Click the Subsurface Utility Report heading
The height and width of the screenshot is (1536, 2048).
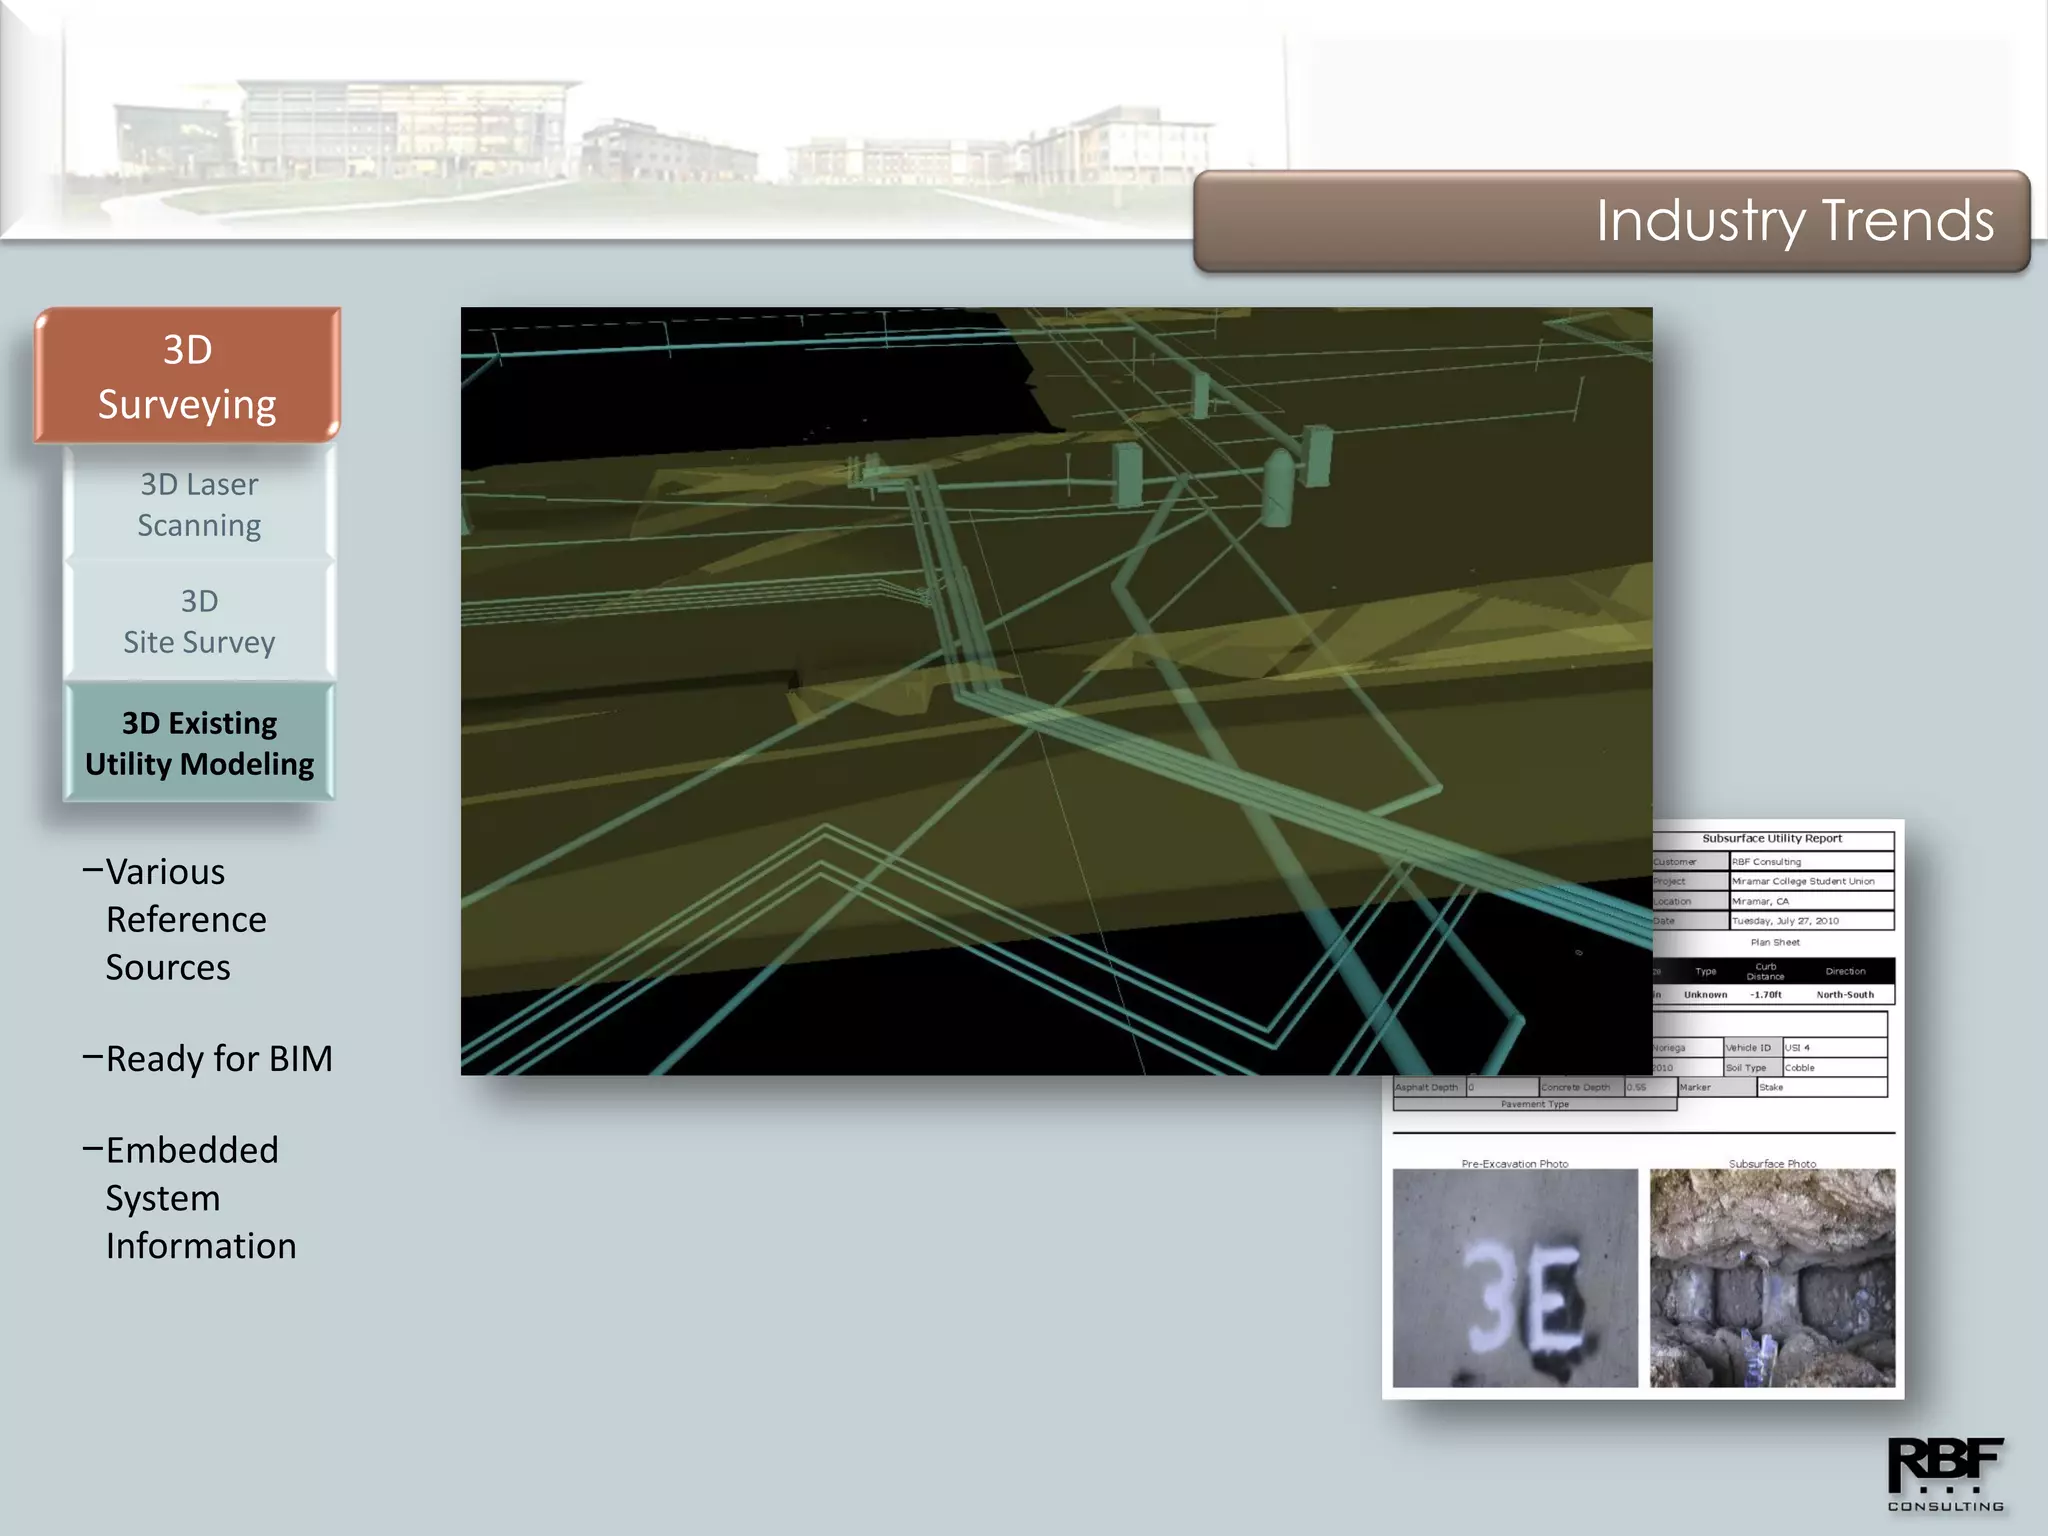pyautogui.click(x=1772, y=839)
